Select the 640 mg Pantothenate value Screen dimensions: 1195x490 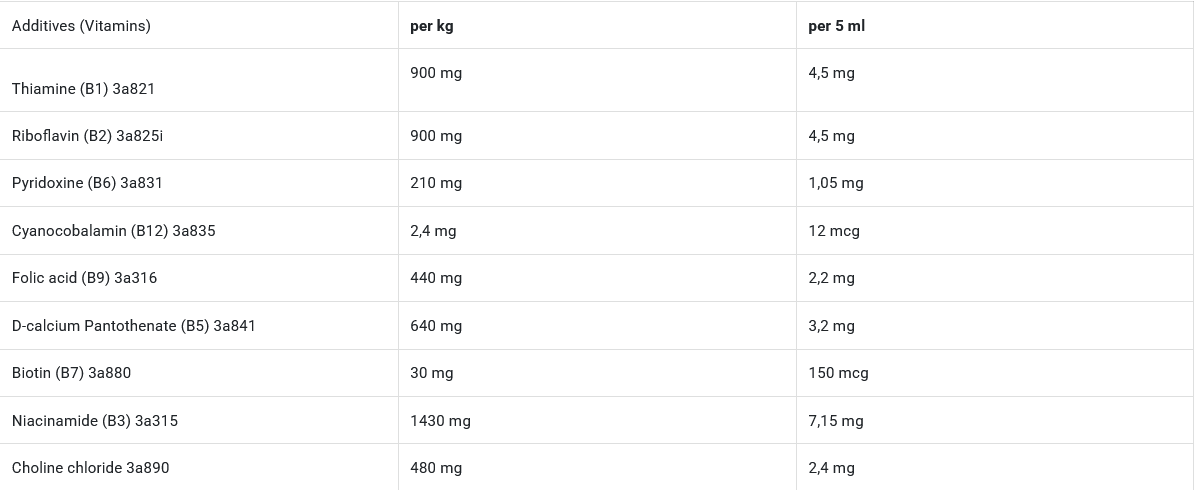436,326
